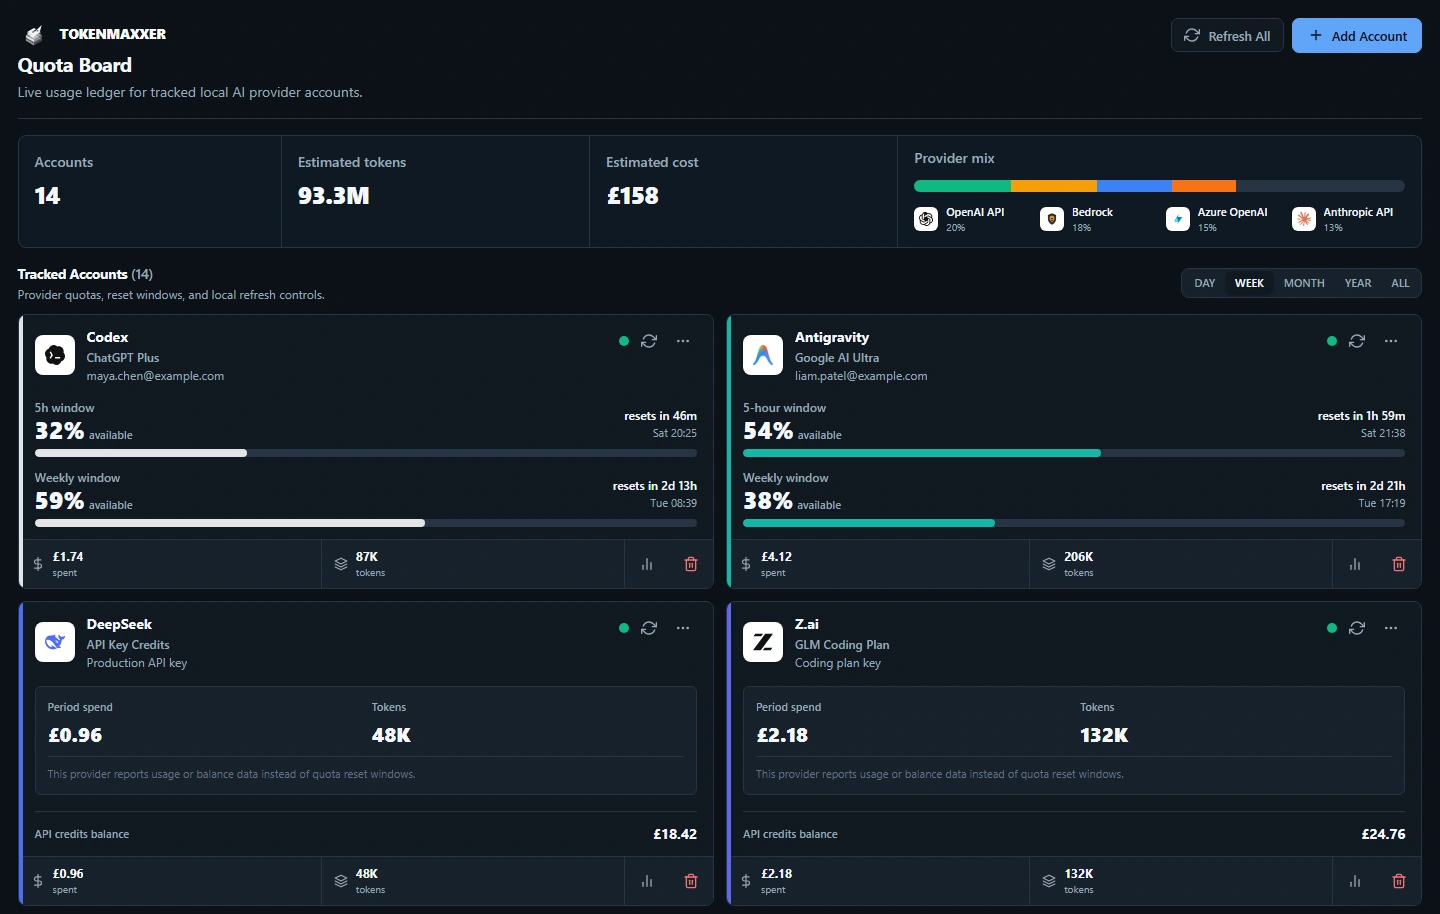This screenshot has height=914, width=1440.
Task: Click the Estimated tokens 93.3M value
Action: tap(334, 196)
